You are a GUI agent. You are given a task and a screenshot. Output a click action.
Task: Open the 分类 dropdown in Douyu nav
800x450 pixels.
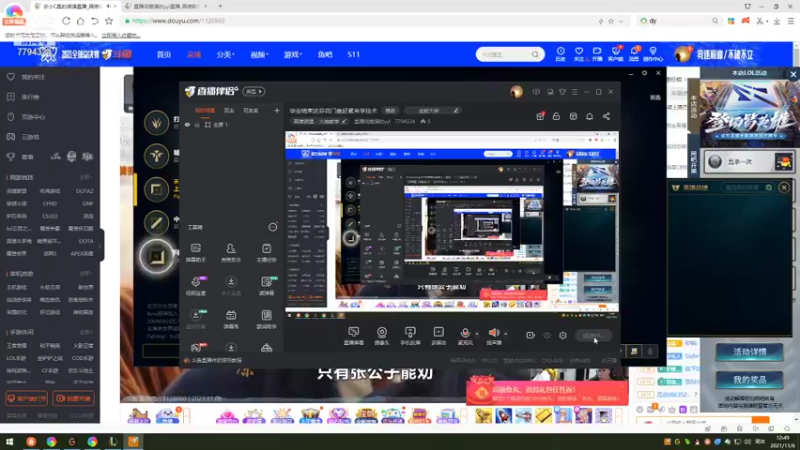[225, 54]
